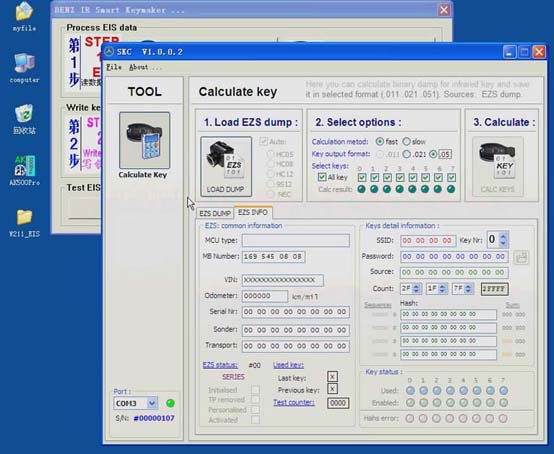Click the Test counter link
The image size is (554, 454).
click(294, 402)
